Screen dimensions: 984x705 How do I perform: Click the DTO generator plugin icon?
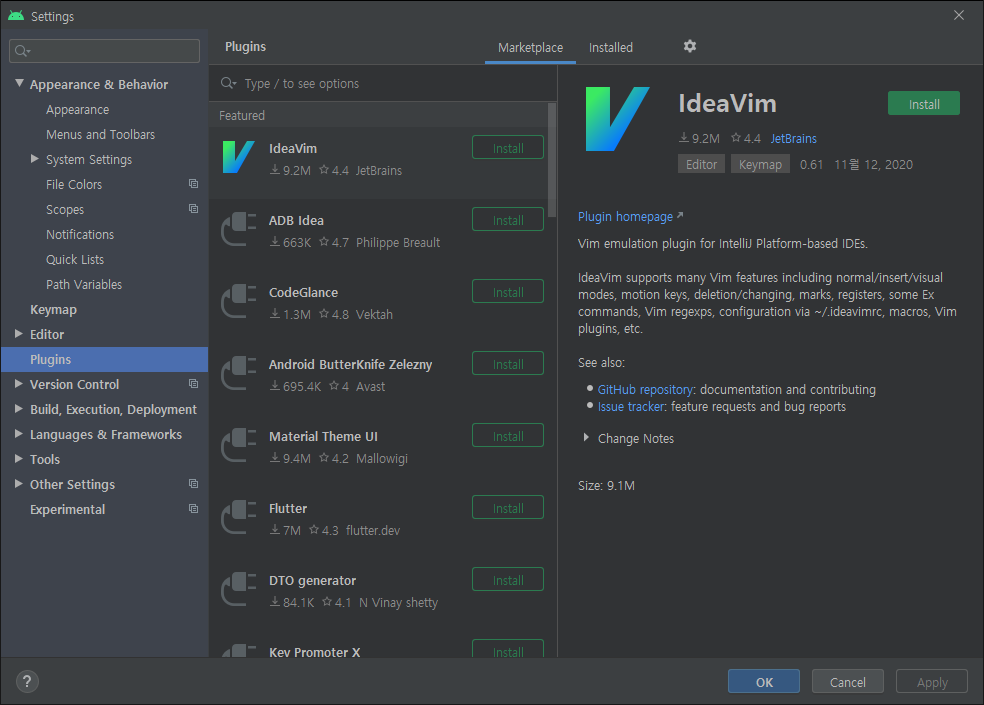[238, 589]
